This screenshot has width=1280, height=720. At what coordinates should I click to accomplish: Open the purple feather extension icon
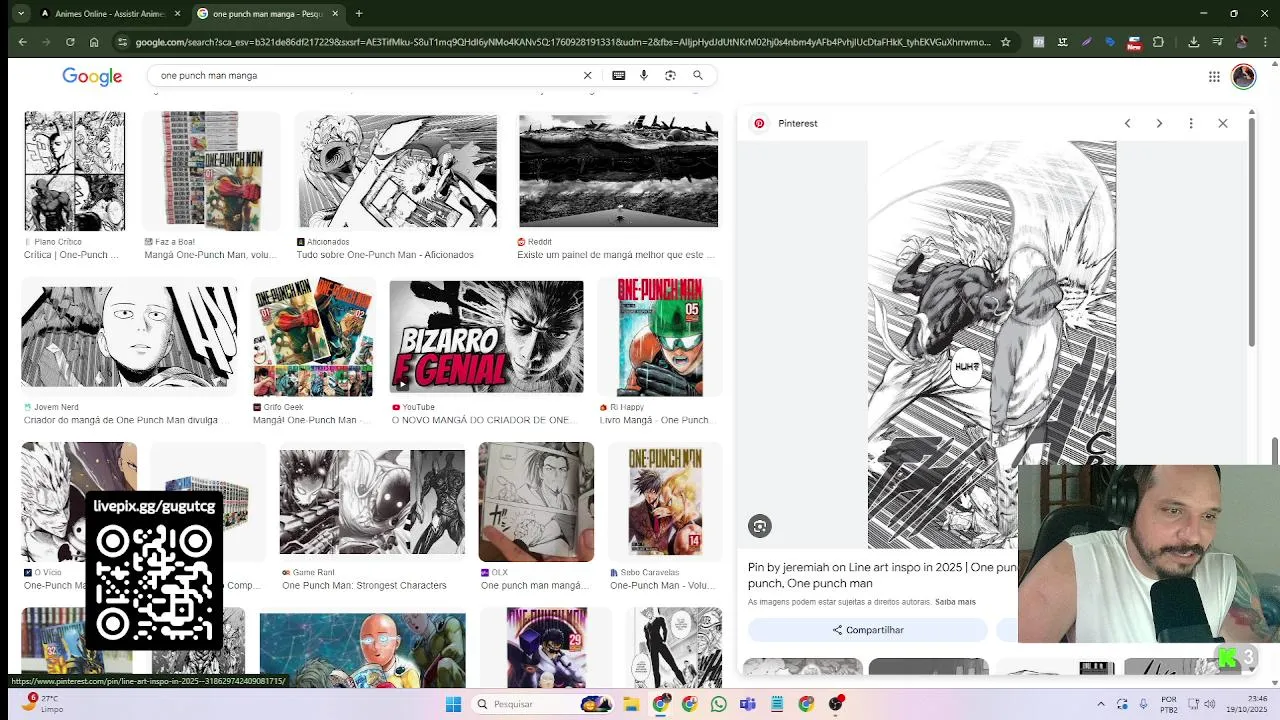1086,42
